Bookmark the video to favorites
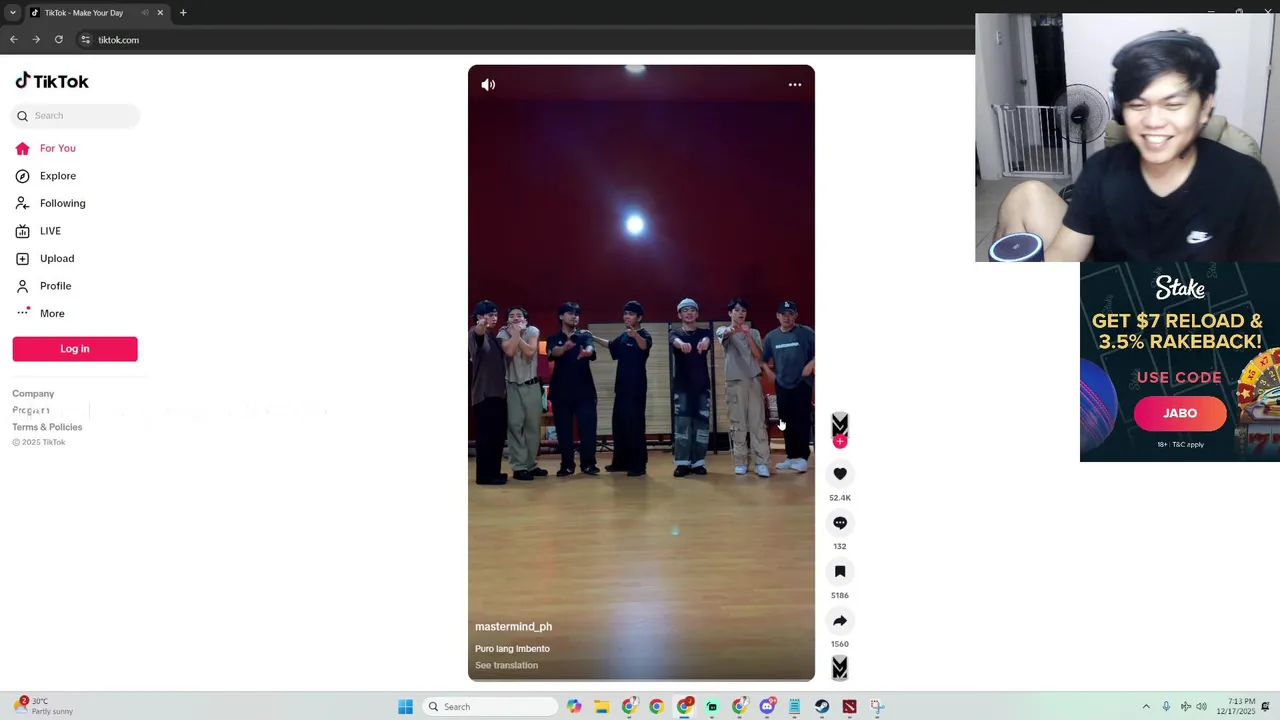Screen dimensions: 1280x720 tap(840, 572)
